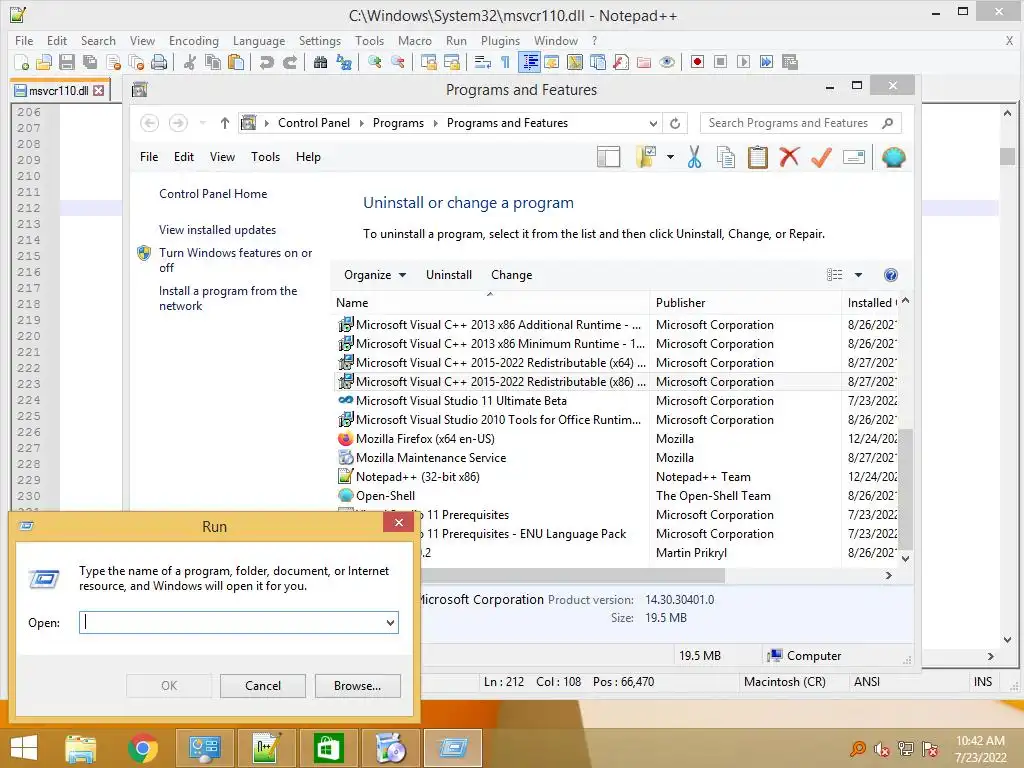This screenshot has width=1024, height=768.
Task: Toggle Word wrap in Notepad++ toolbar
Action: tap(482, 62)
